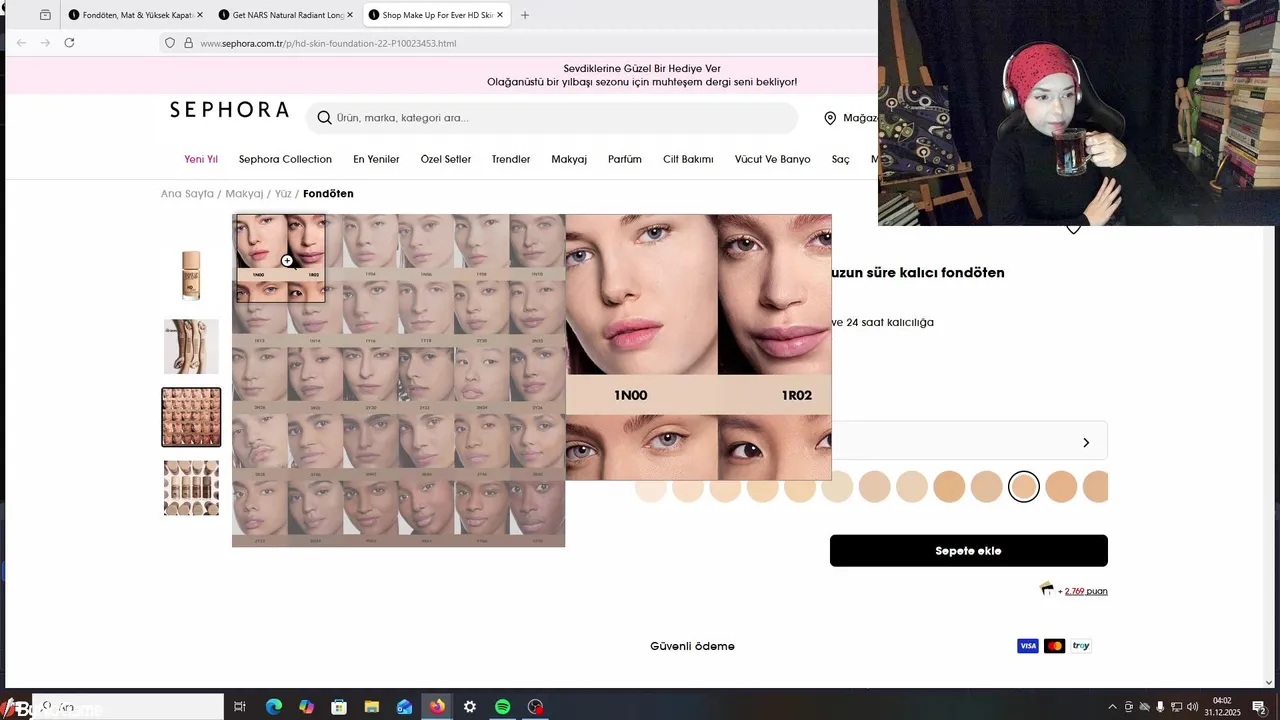Pick the swatch immediately right of the selected shade
Viewport: 1280px width, 720px height.
pos(1061,487)
